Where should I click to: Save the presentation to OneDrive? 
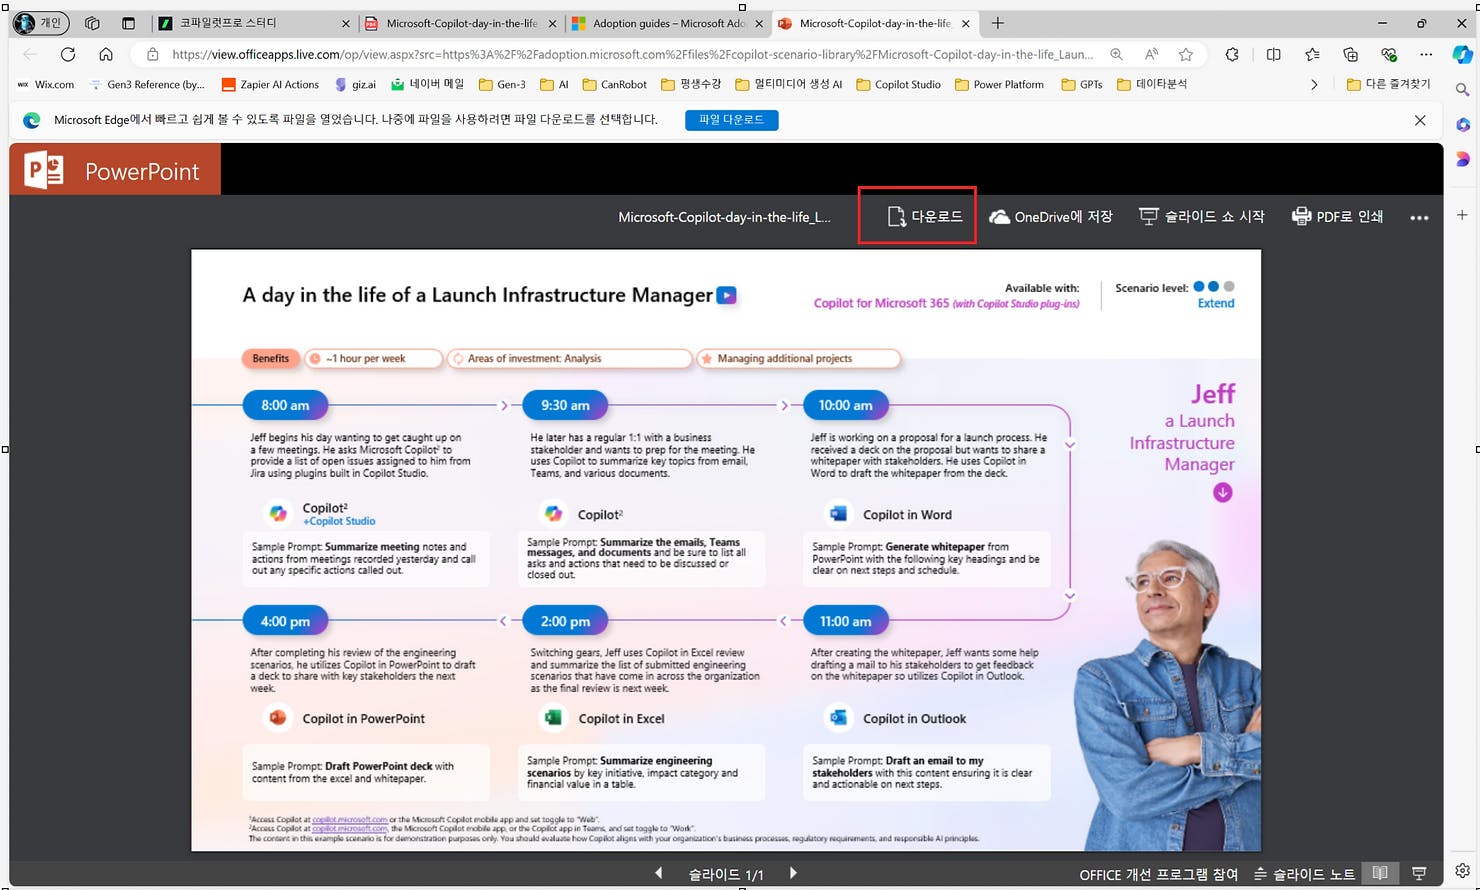[1051, 215]
